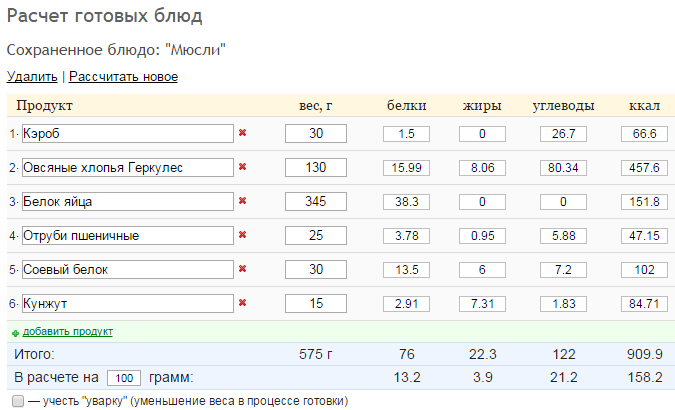Click Кунжут product name field
The height and width of the screenshot is (410, 675).
128,304
